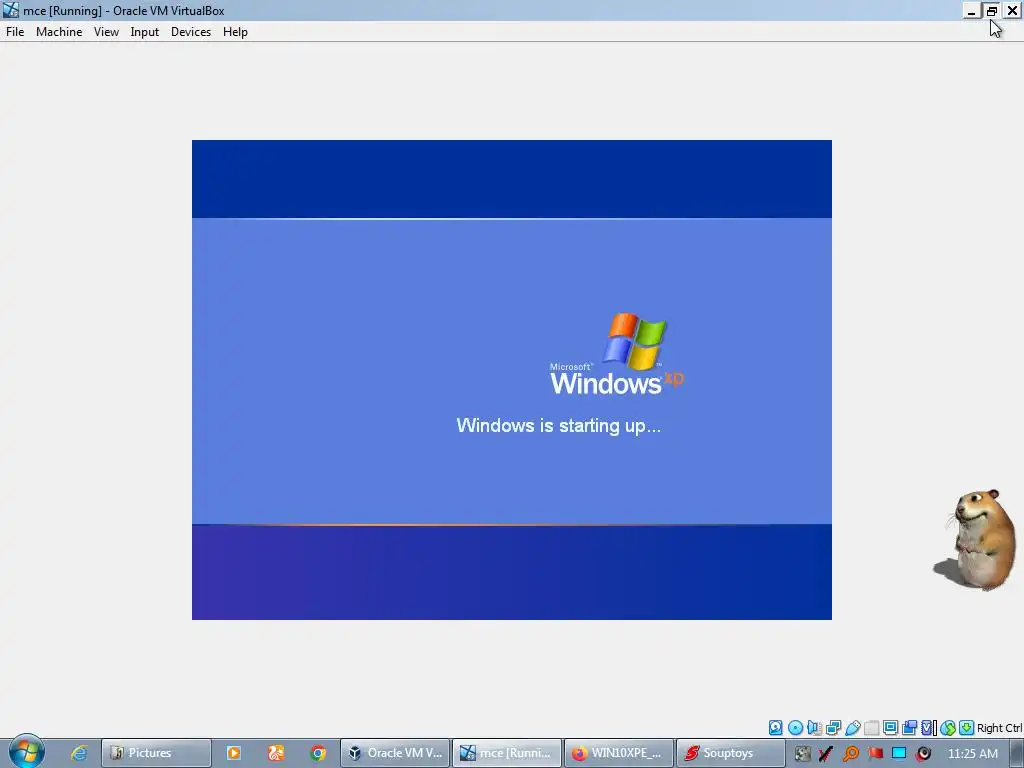Click the CPU virtualization status icon
Screen dimensions: 1024x768
click(929, 728)
